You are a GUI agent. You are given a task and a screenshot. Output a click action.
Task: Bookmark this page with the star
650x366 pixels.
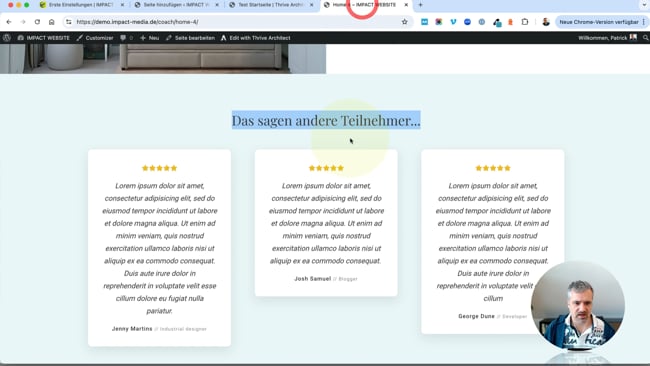click(405, 22)
